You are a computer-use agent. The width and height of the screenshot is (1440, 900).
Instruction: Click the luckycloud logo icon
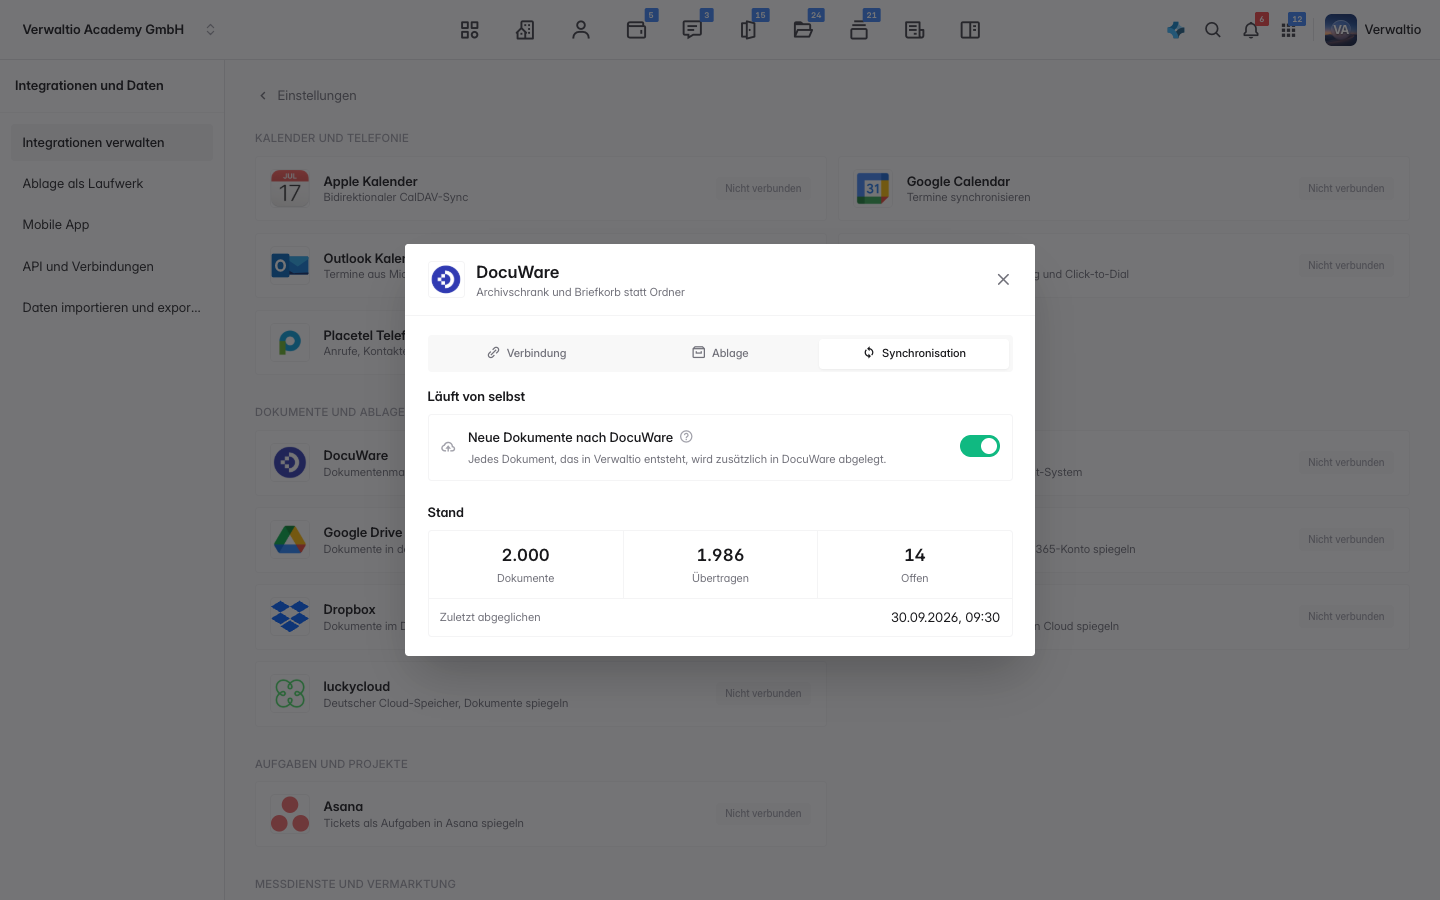click(290, 694)
